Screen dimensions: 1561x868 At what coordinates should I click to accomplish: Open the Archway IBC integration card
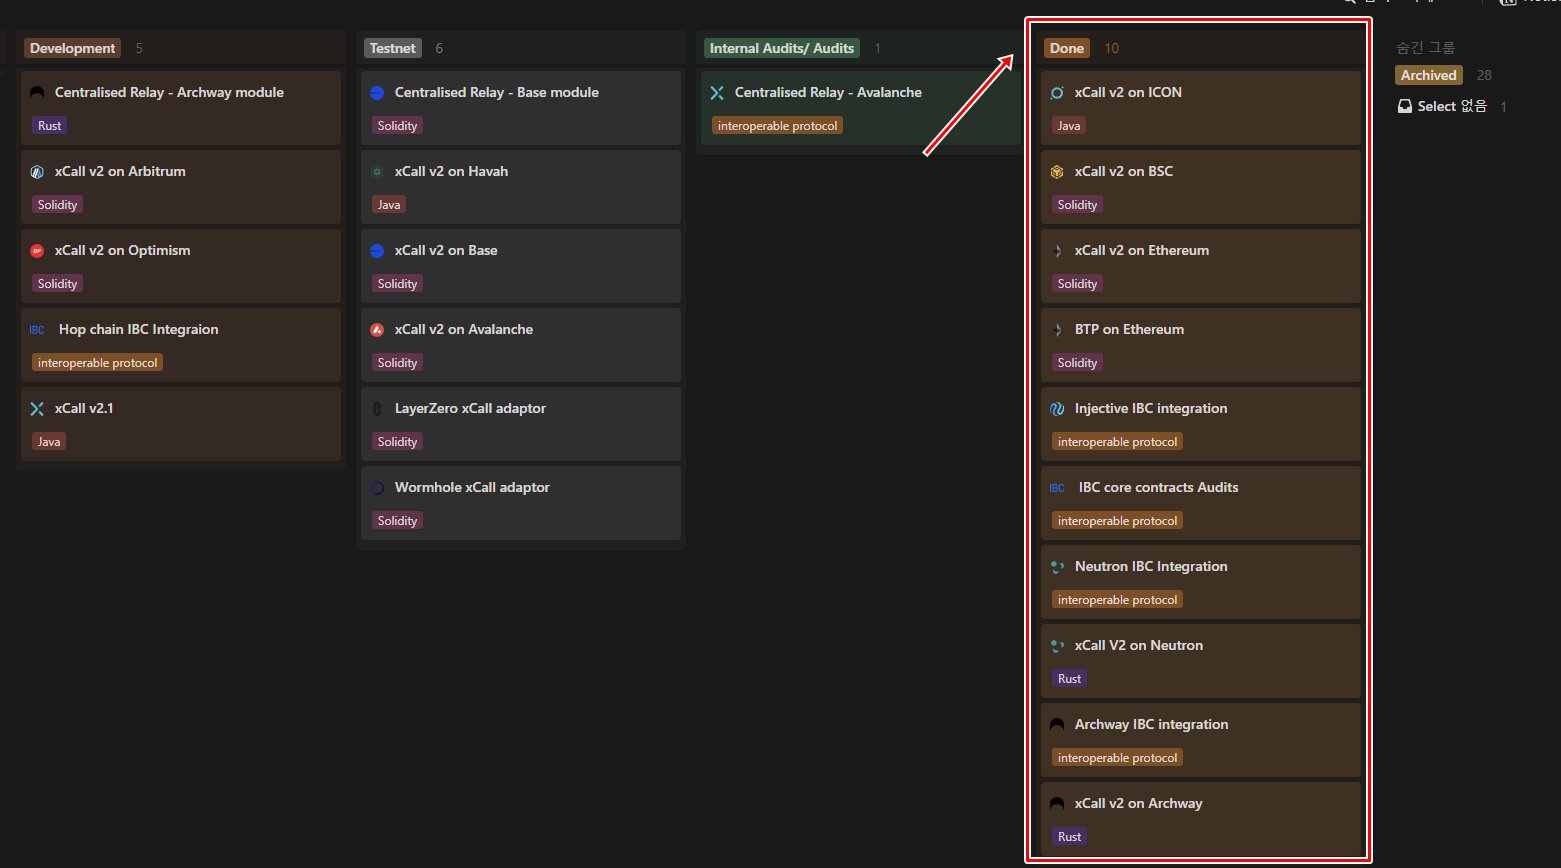point(1201,740)
